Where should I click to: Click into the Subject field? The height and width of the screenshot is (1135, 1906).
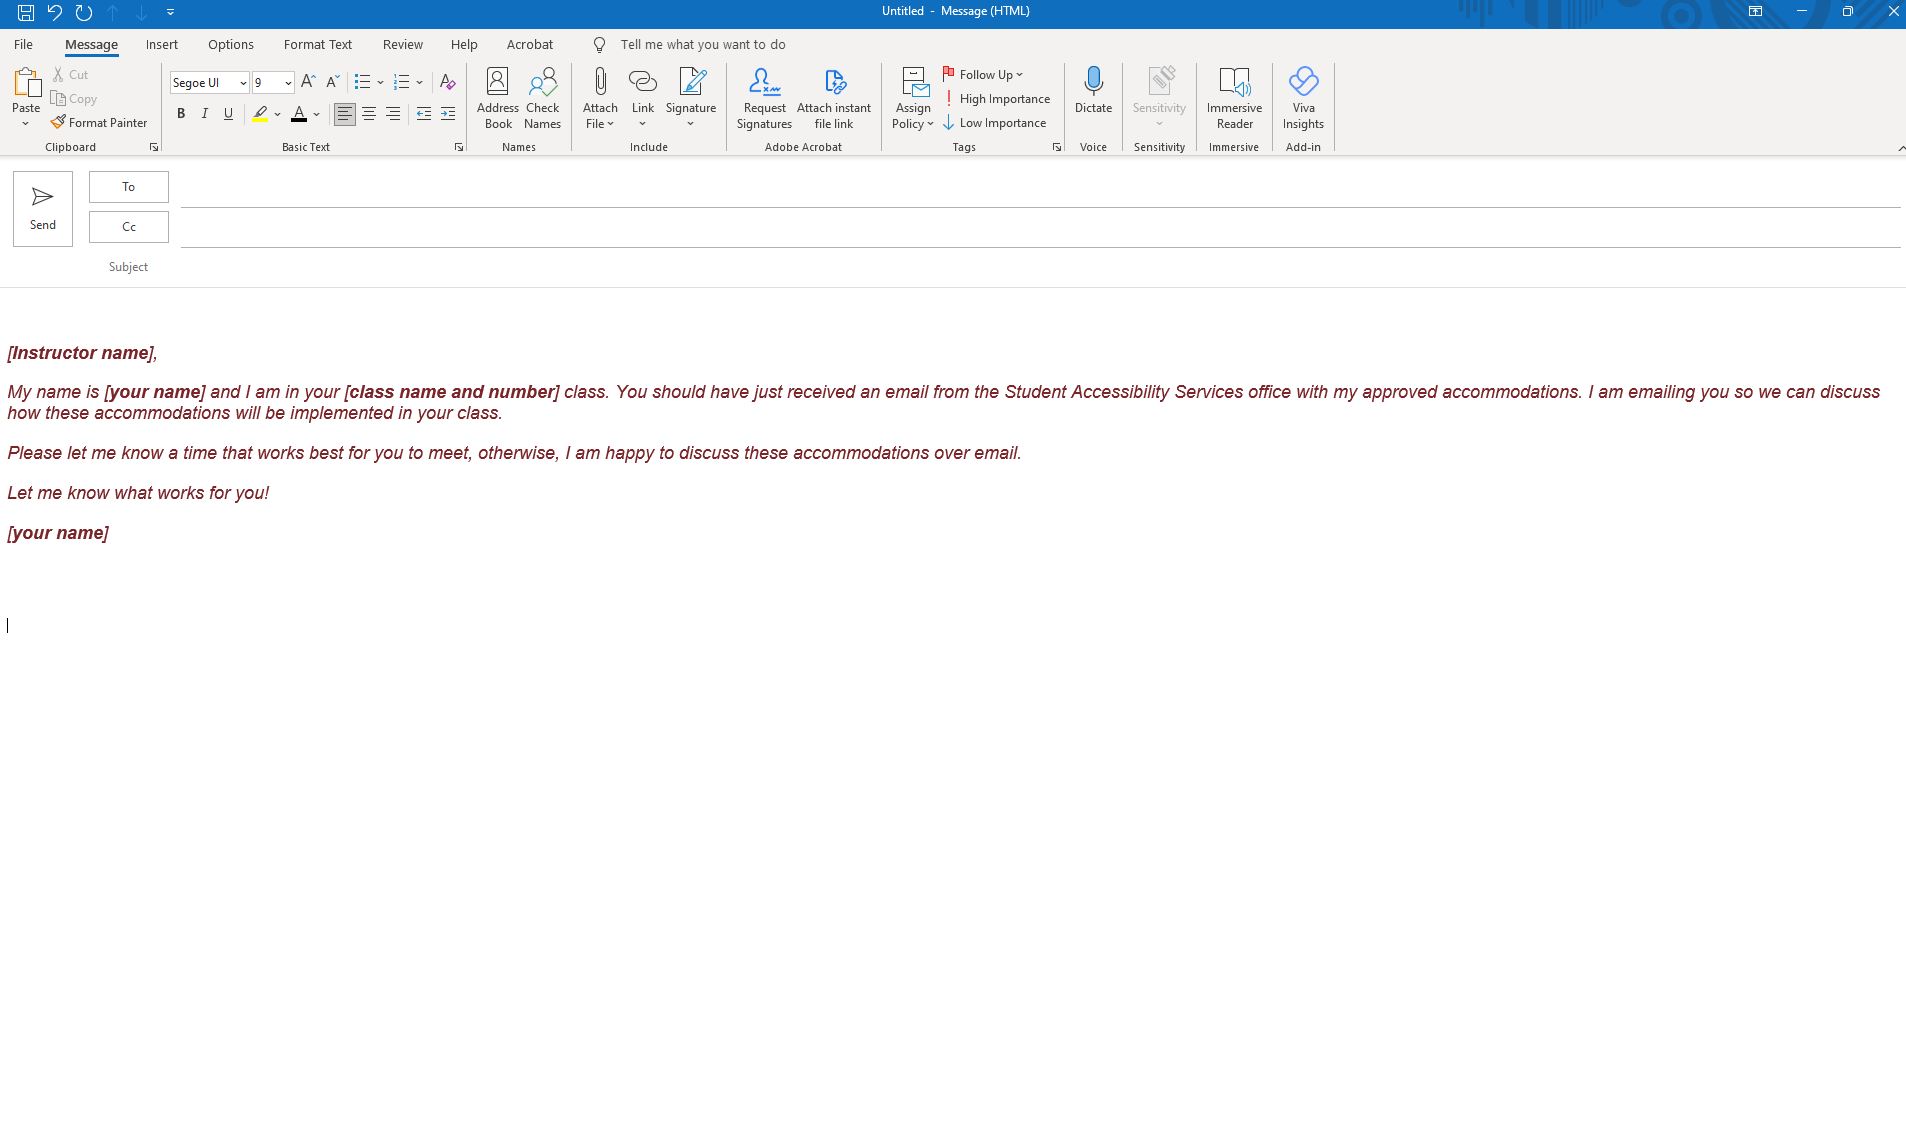pyautogui.click(x=1040, y=267)
